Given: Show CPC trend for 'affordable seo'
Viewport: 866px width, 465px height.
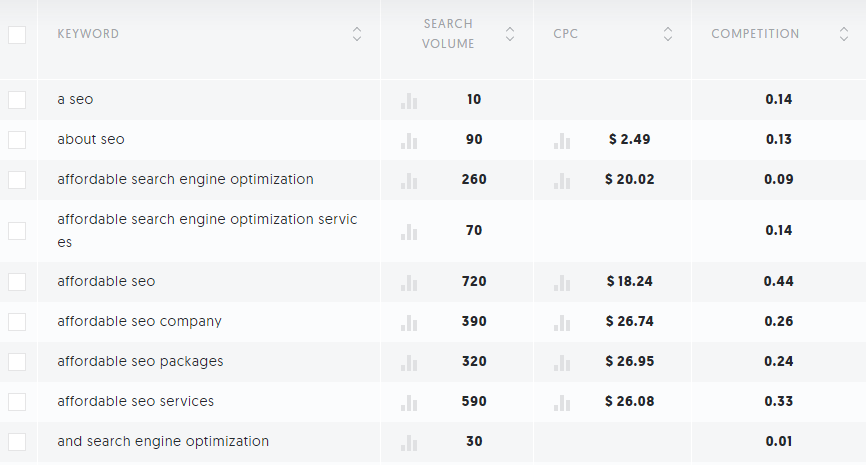Looking at the screenshot, I should click(562, 283).
